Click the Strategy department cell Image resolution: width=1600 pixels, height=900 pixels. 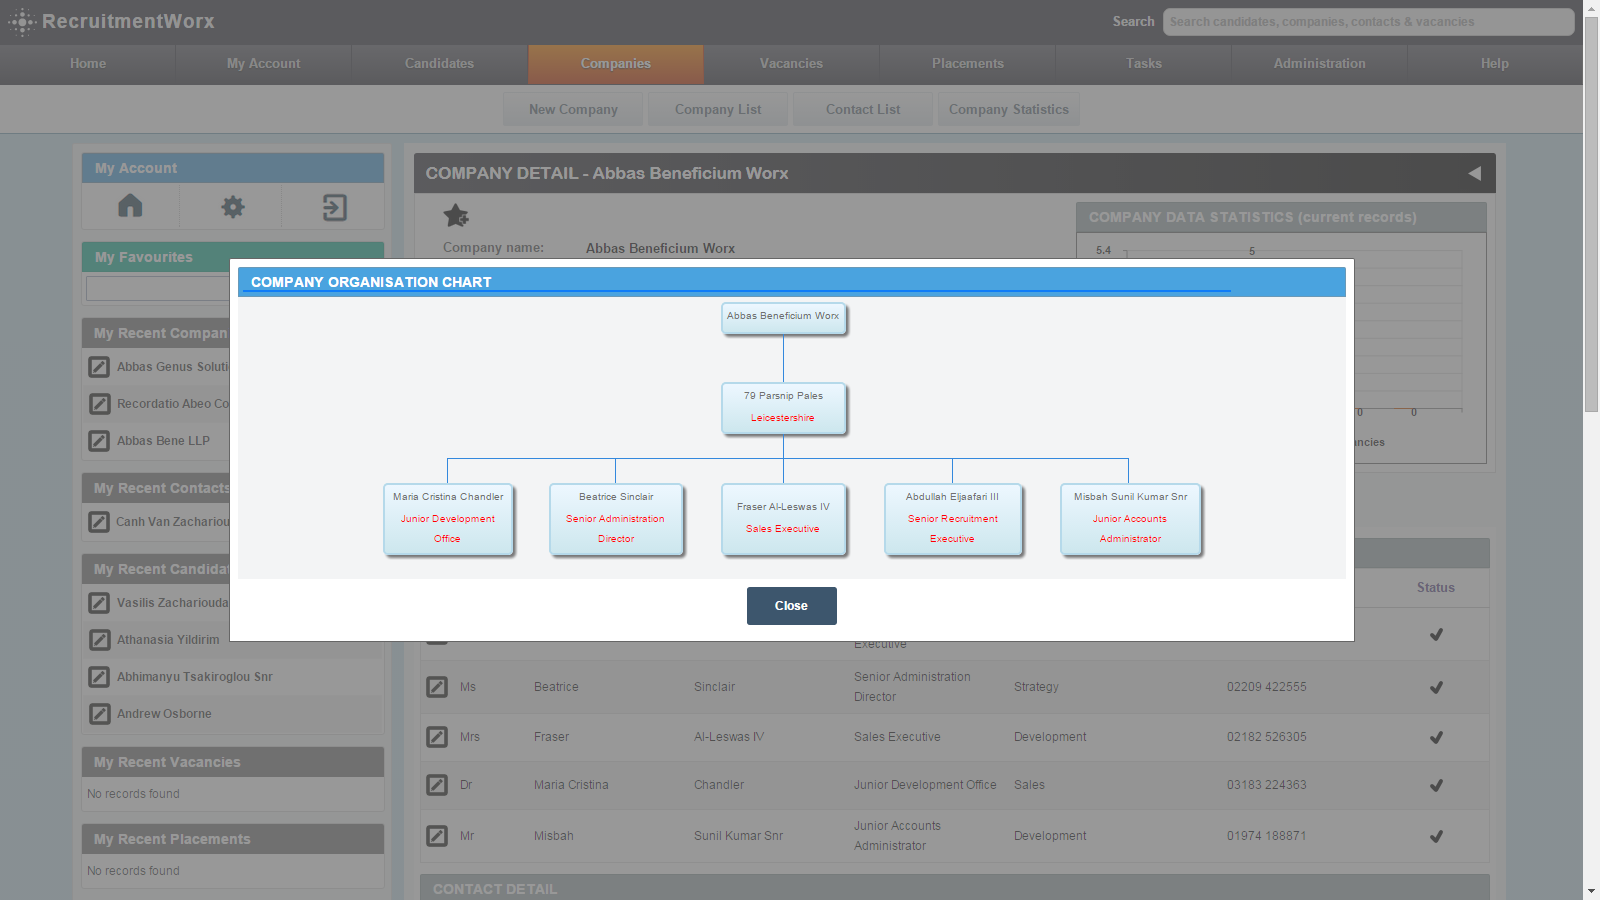1036,687
